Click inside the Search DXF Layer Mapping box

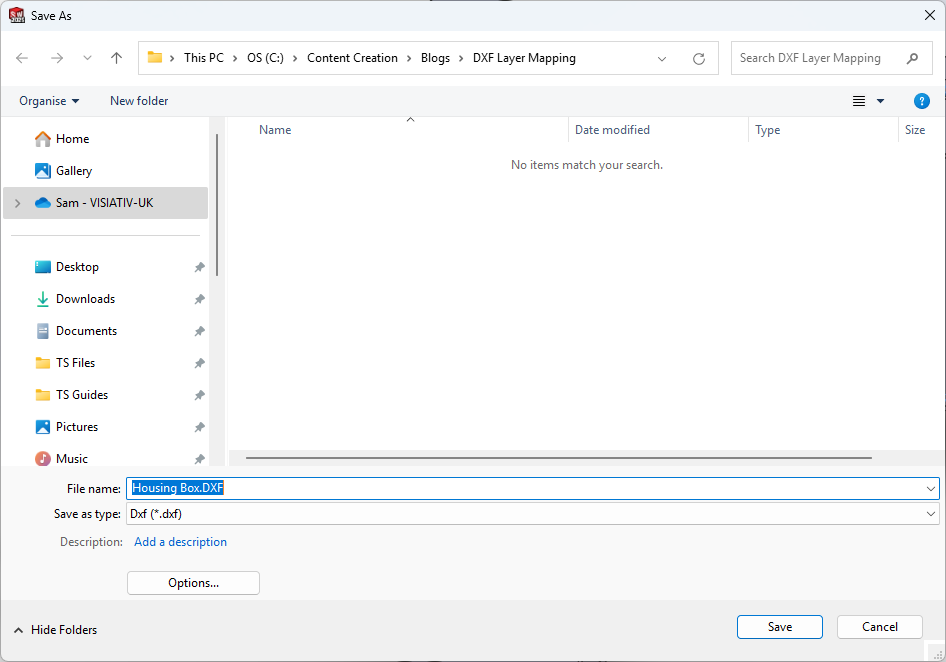pyautogui.click(x=820, y=58)
